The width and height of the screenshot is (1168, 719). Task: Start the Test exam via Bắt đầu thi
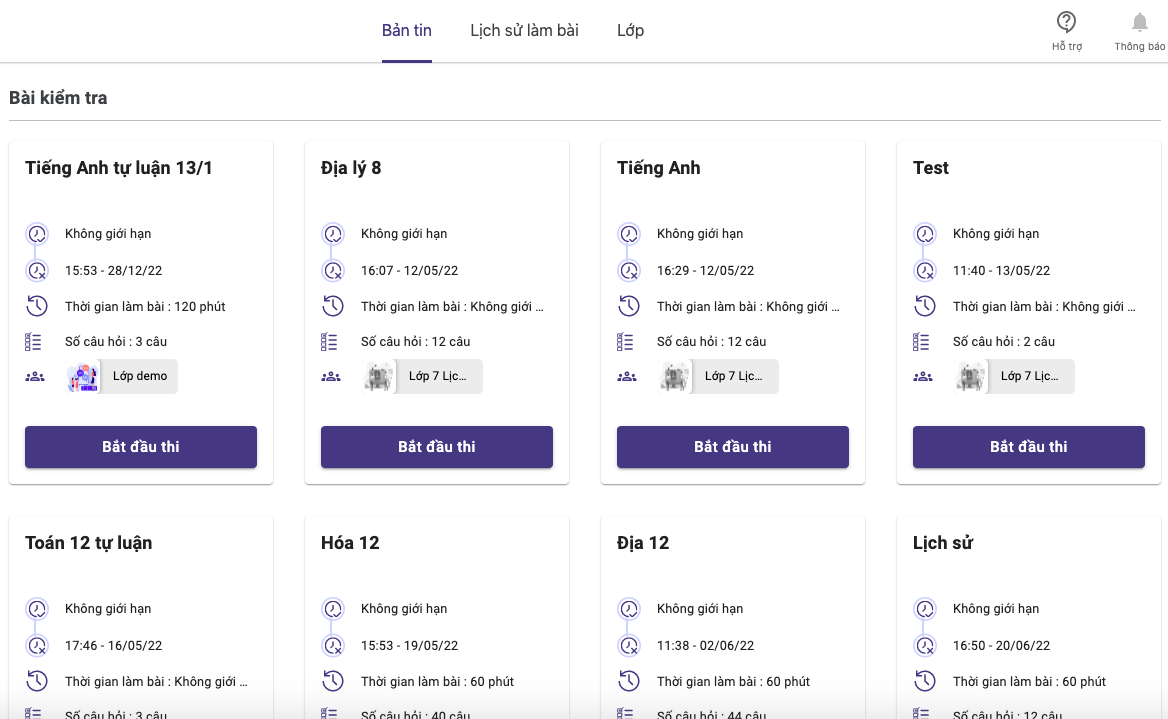tap(1028, 447)
